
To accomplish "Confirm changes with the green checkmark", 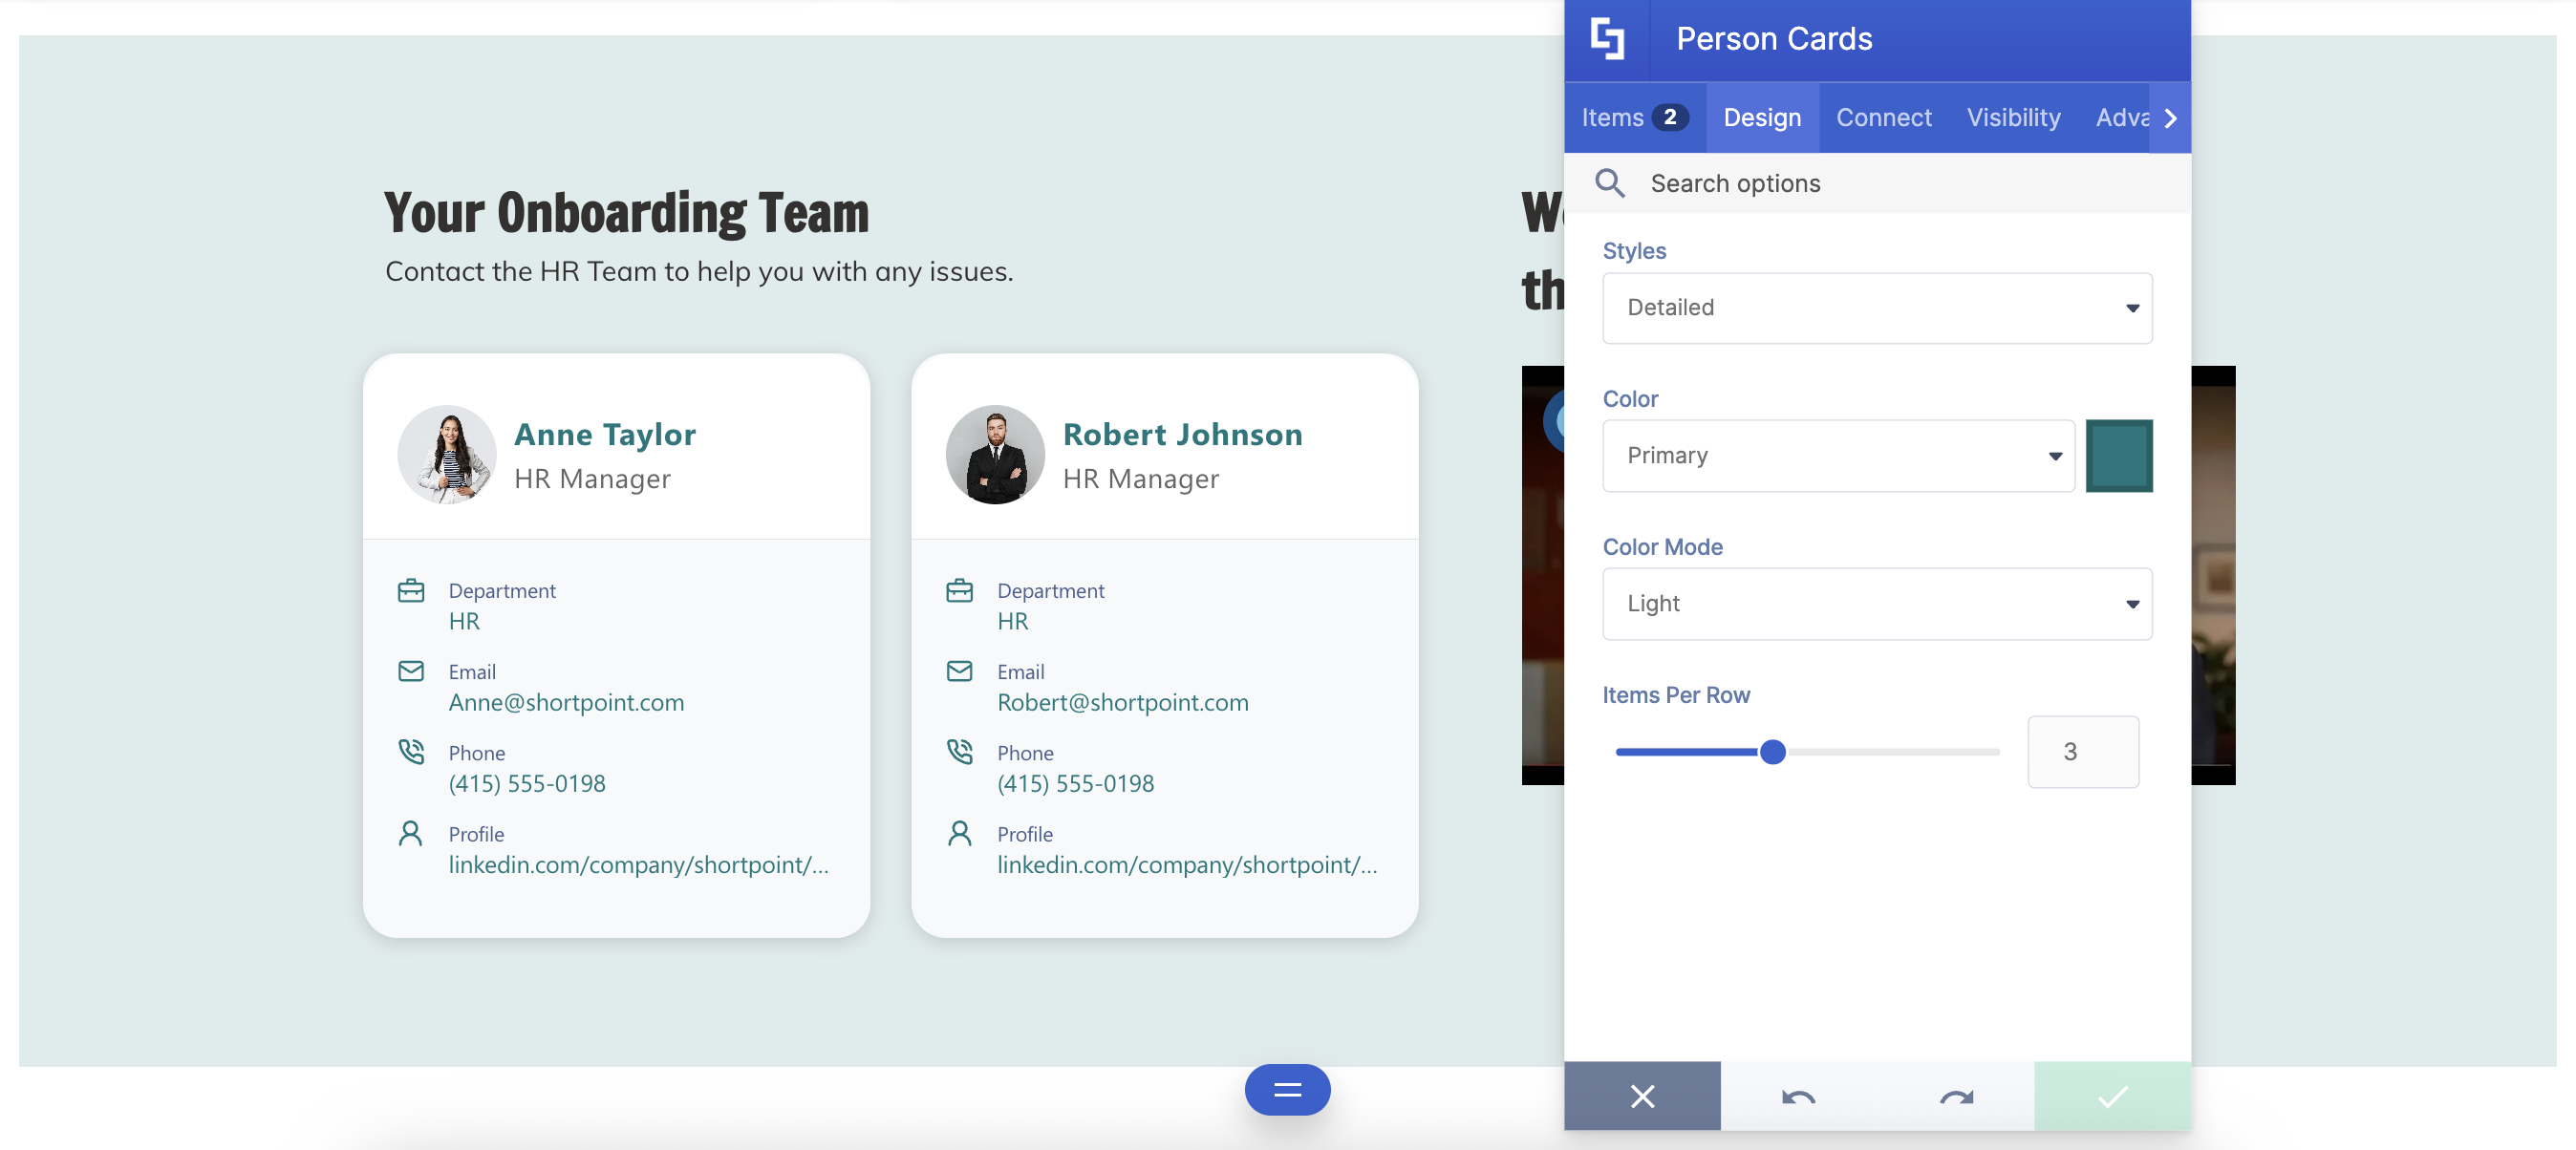I will tap(2111, 1097).
